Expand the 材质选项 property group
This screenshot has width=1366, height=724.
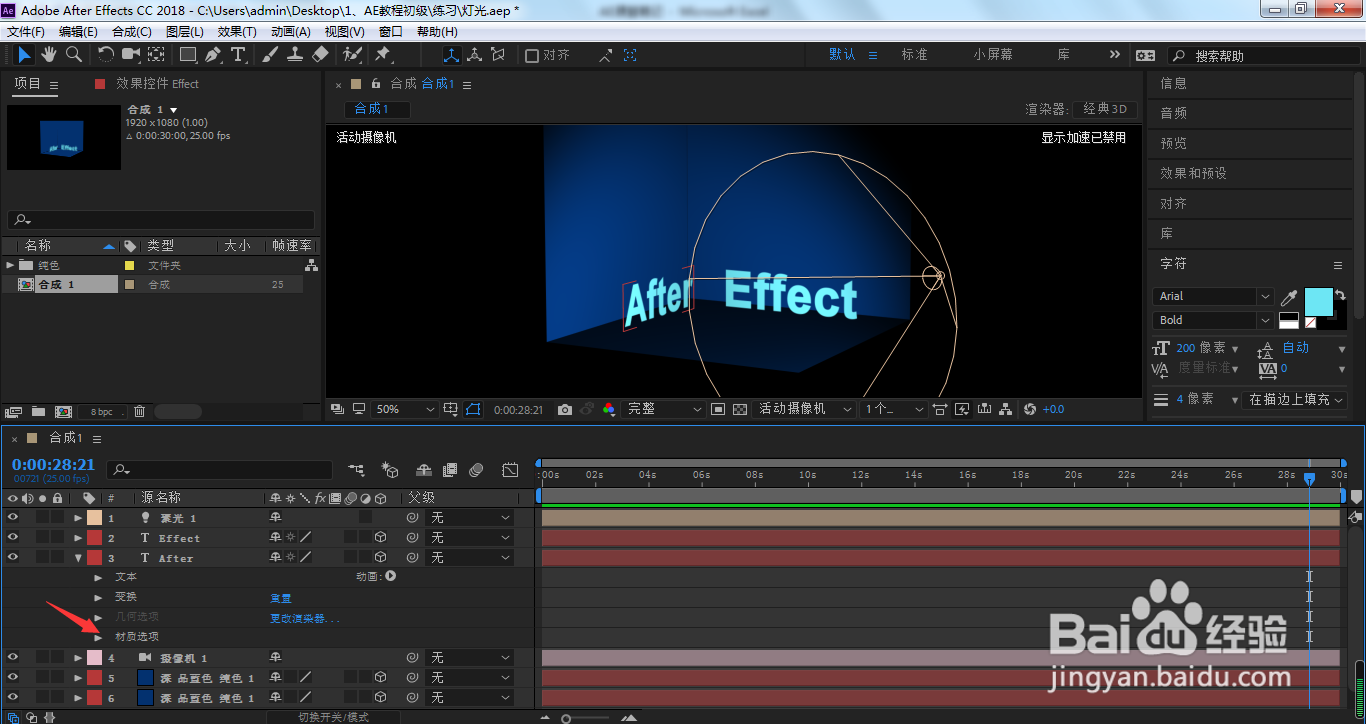click(98, 637)
